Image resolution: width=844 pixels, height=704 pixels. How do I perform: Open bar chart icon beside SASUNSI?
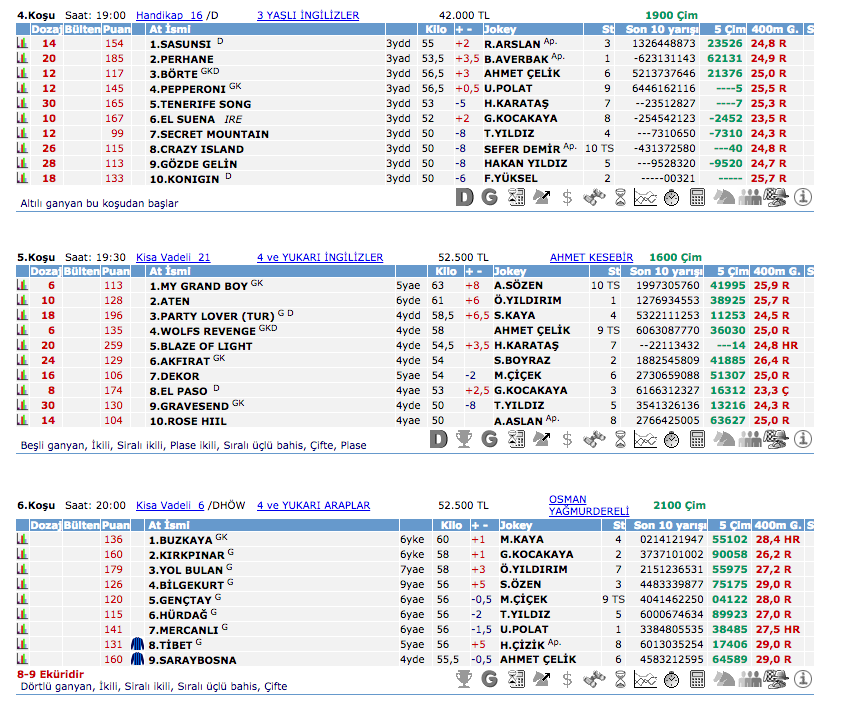click(22, 44)
